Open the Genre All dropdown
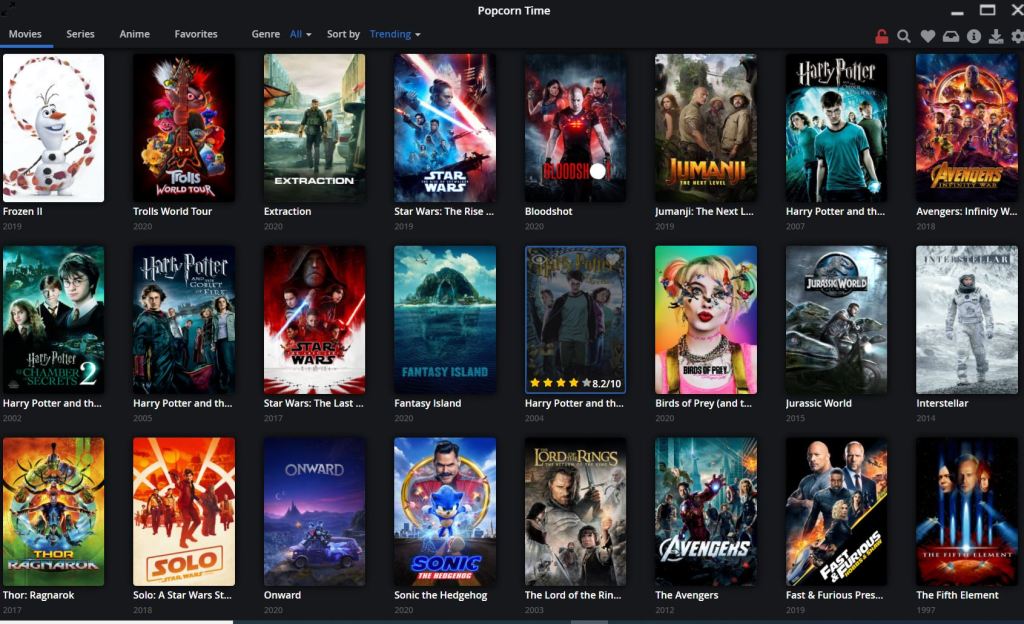Viewport: 1024px width, 624px height. click(298, 33)
